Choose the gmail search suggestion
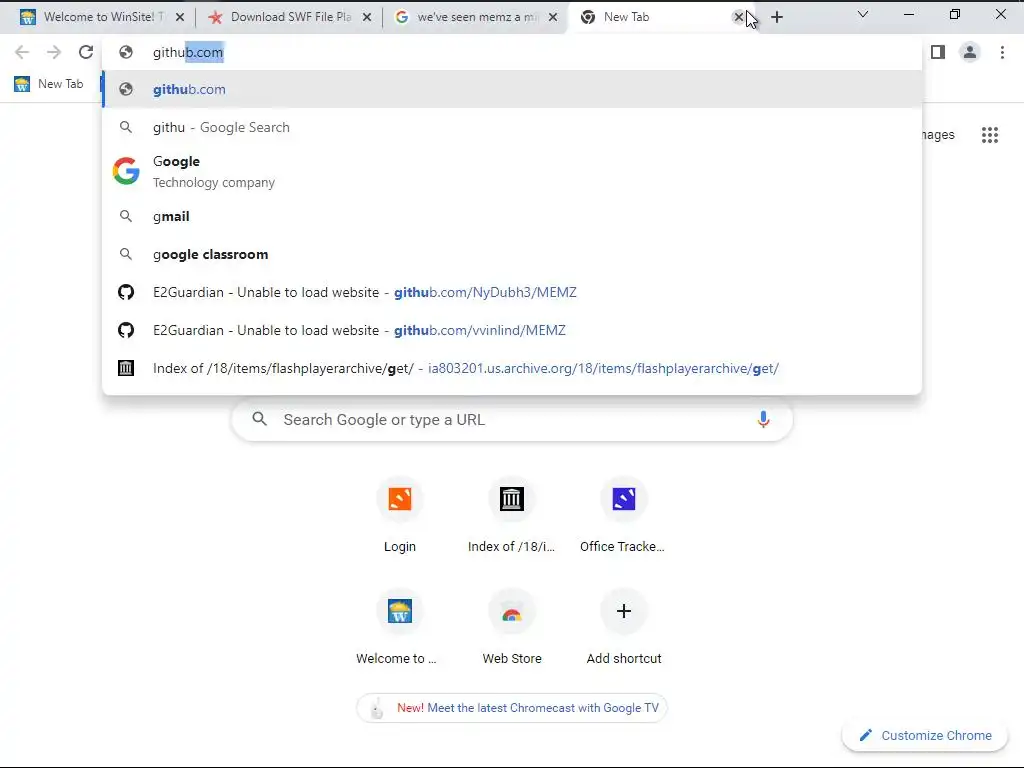The image size is (1024, 768). (512, 216)
